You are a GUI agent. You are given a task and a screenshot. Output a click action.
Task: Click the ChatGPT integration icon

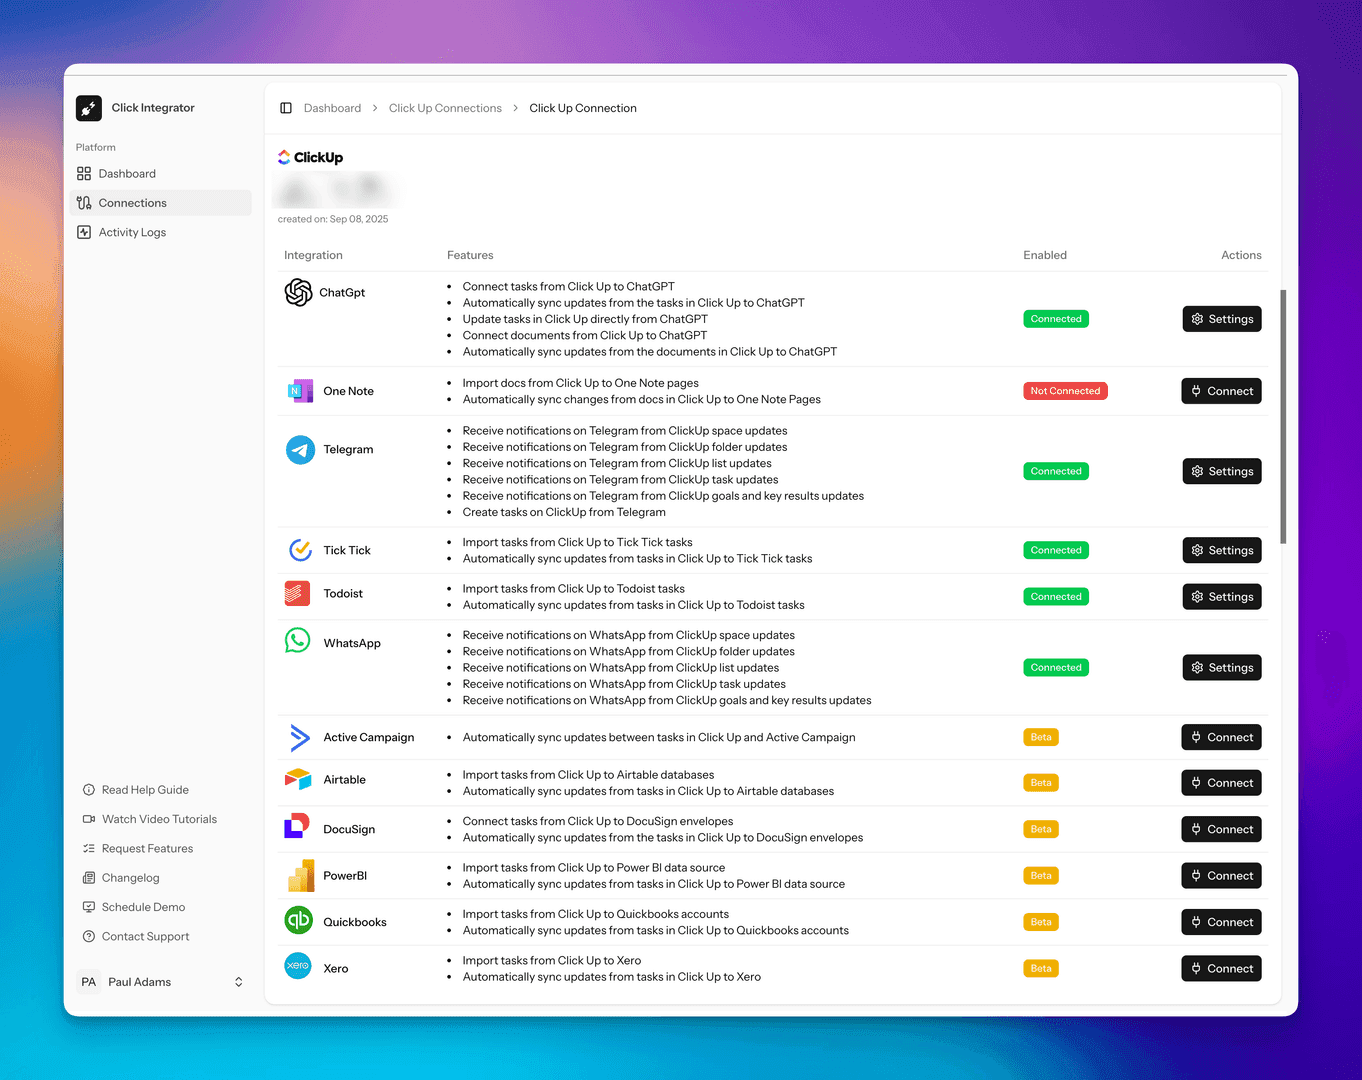tap(298, 292)
